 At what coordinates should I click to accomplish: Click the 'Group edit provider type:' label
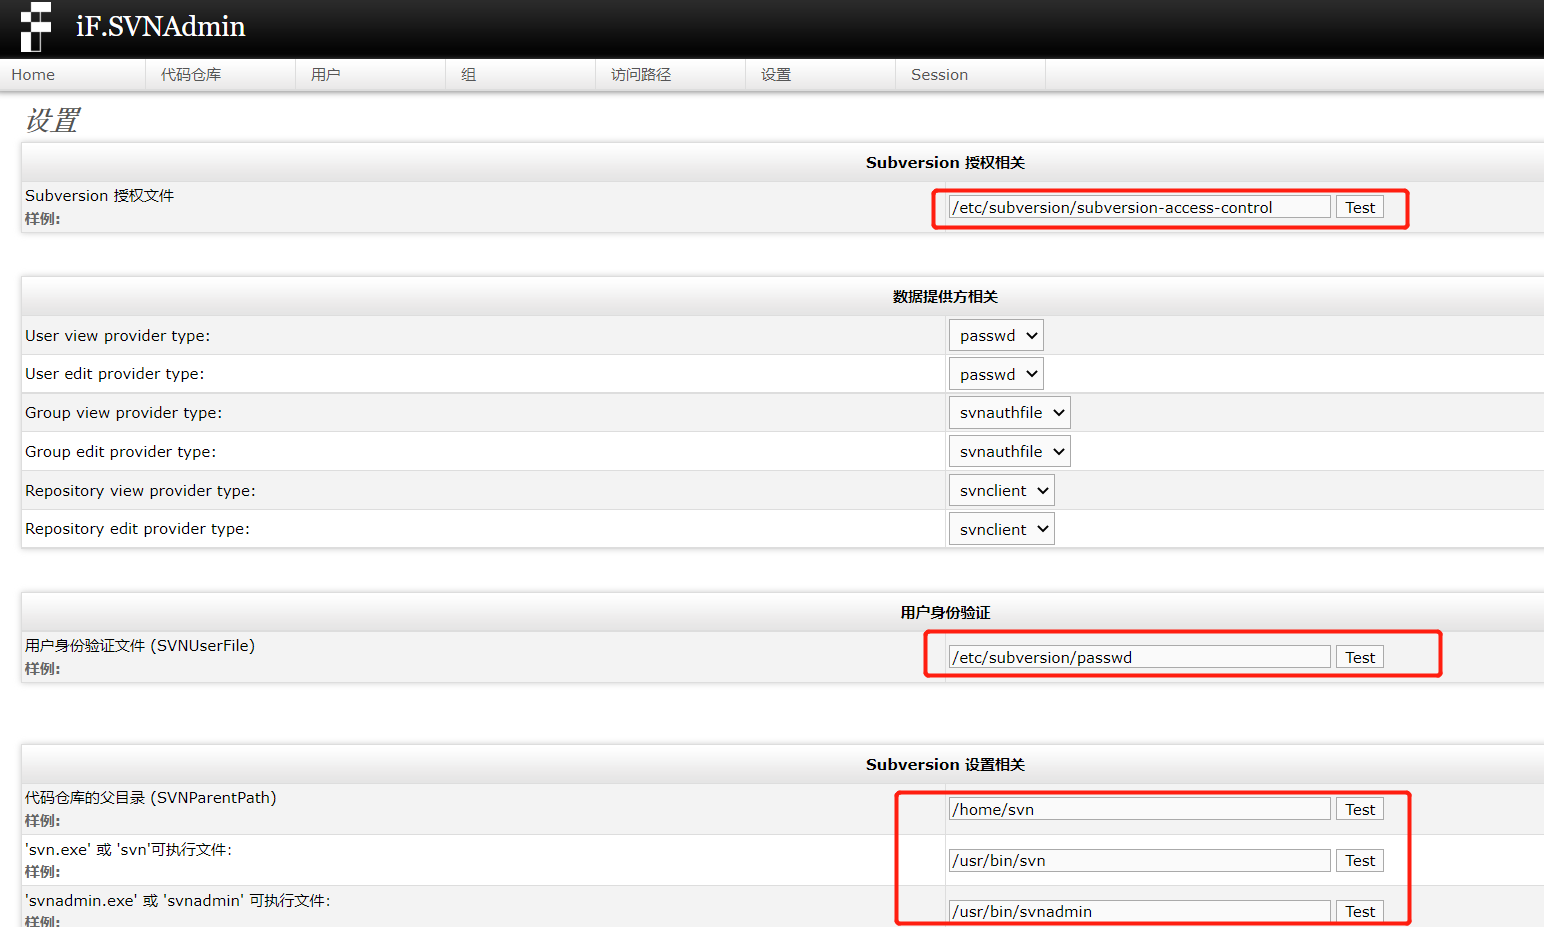click(x=121, y=452)
